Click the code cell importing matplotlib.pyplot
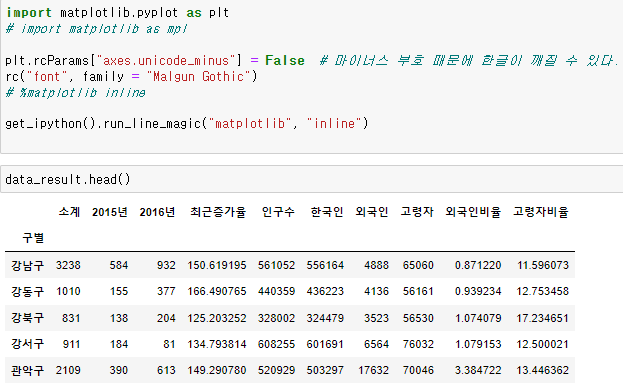The height and width of the screenshot is (392, 623). (x=312, y=76)
